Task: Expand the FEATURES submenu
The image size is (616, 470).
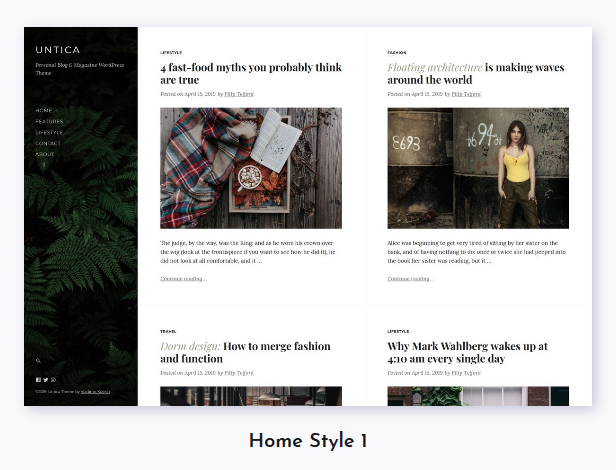Action: [67, 121]
